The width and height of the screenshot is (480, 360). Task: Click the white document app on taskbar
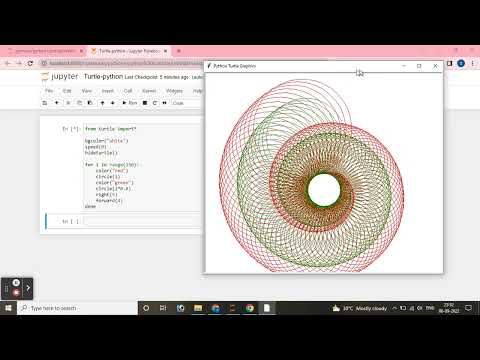[267, 308]
